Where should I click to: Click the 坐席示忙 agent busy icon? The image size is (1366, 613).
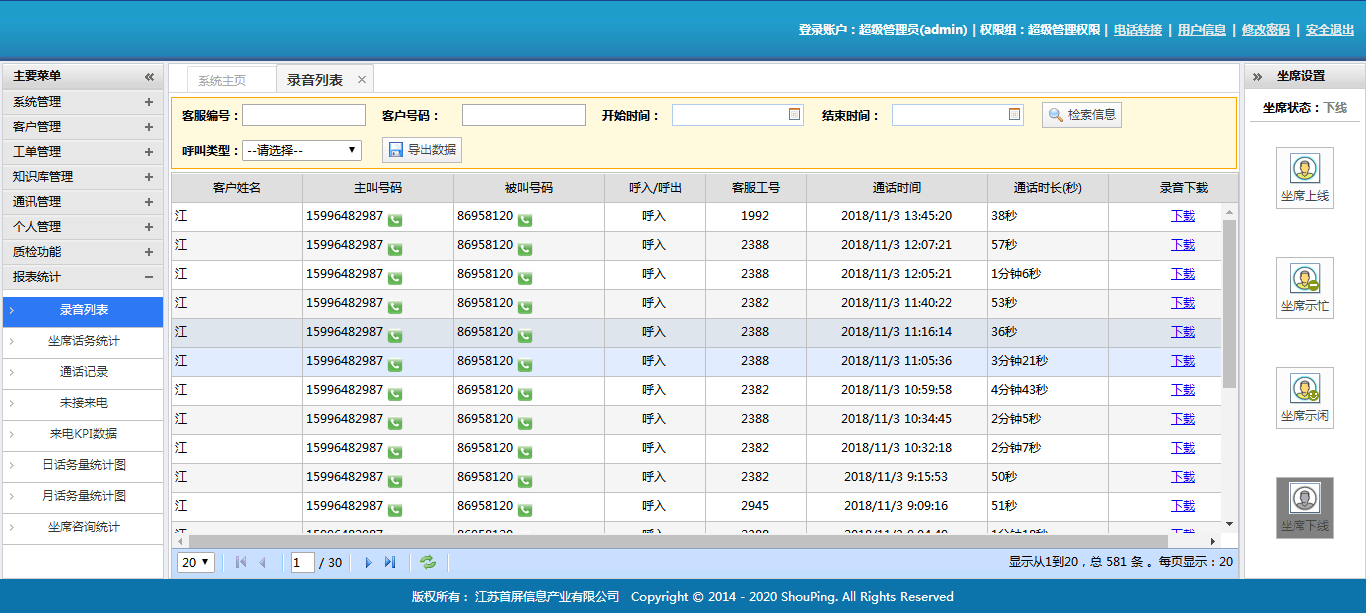1304,288
